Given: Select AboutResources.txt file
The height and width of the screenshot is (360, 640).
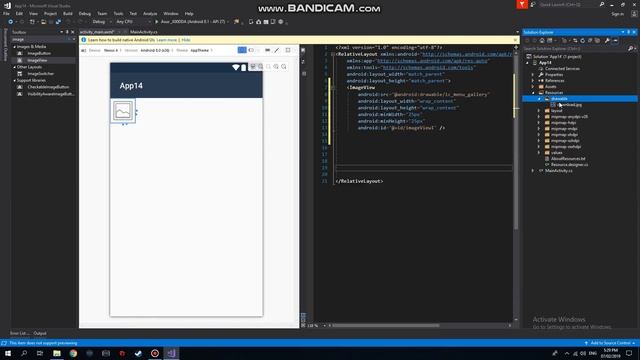Looking at the screenshot, I should click(x=568, y=159).
